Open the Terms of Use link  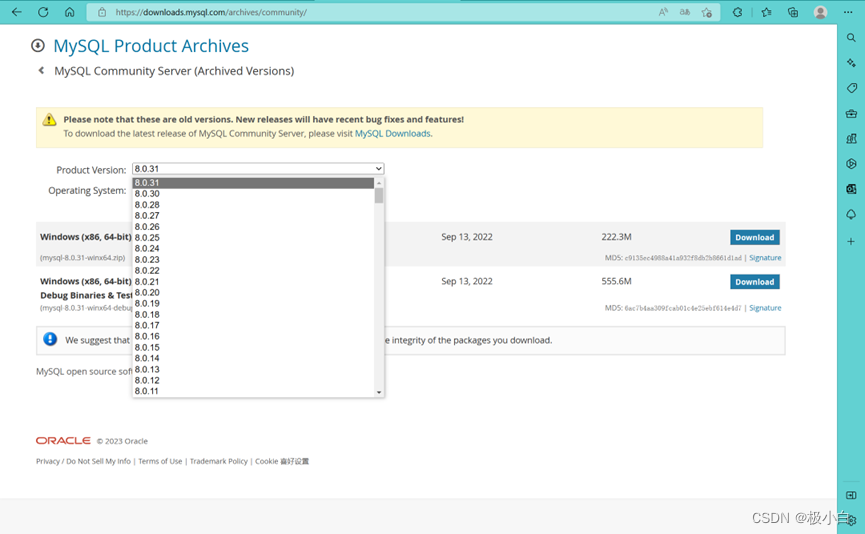click(x=160, y=461)
